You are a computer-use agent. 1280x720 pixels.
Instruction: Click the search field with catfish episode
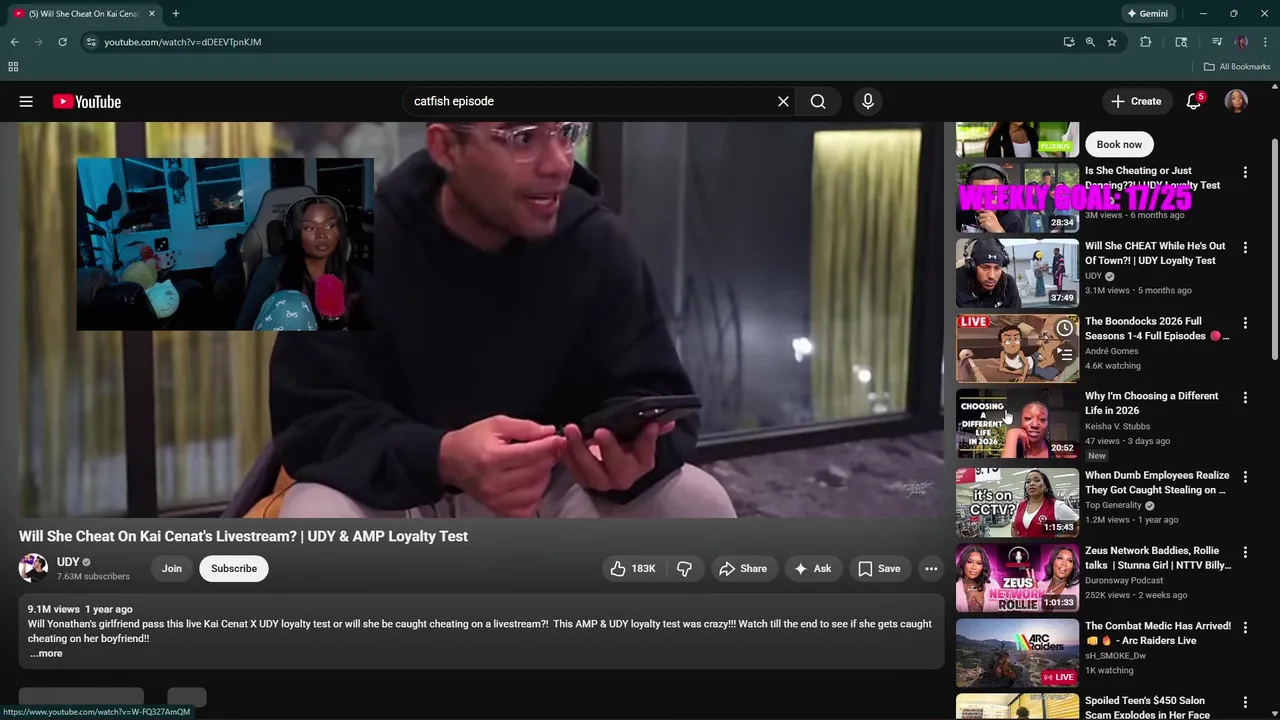[590, 101]
